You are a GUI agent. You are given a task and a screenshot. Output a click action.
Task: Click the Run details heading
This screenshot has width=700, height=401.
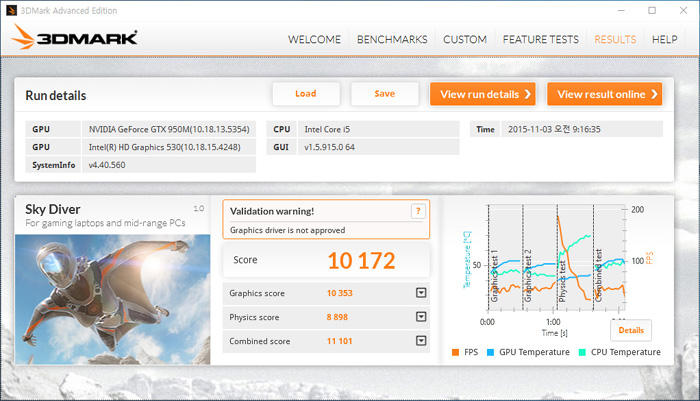pyautogui.click(x=55, y=96)
